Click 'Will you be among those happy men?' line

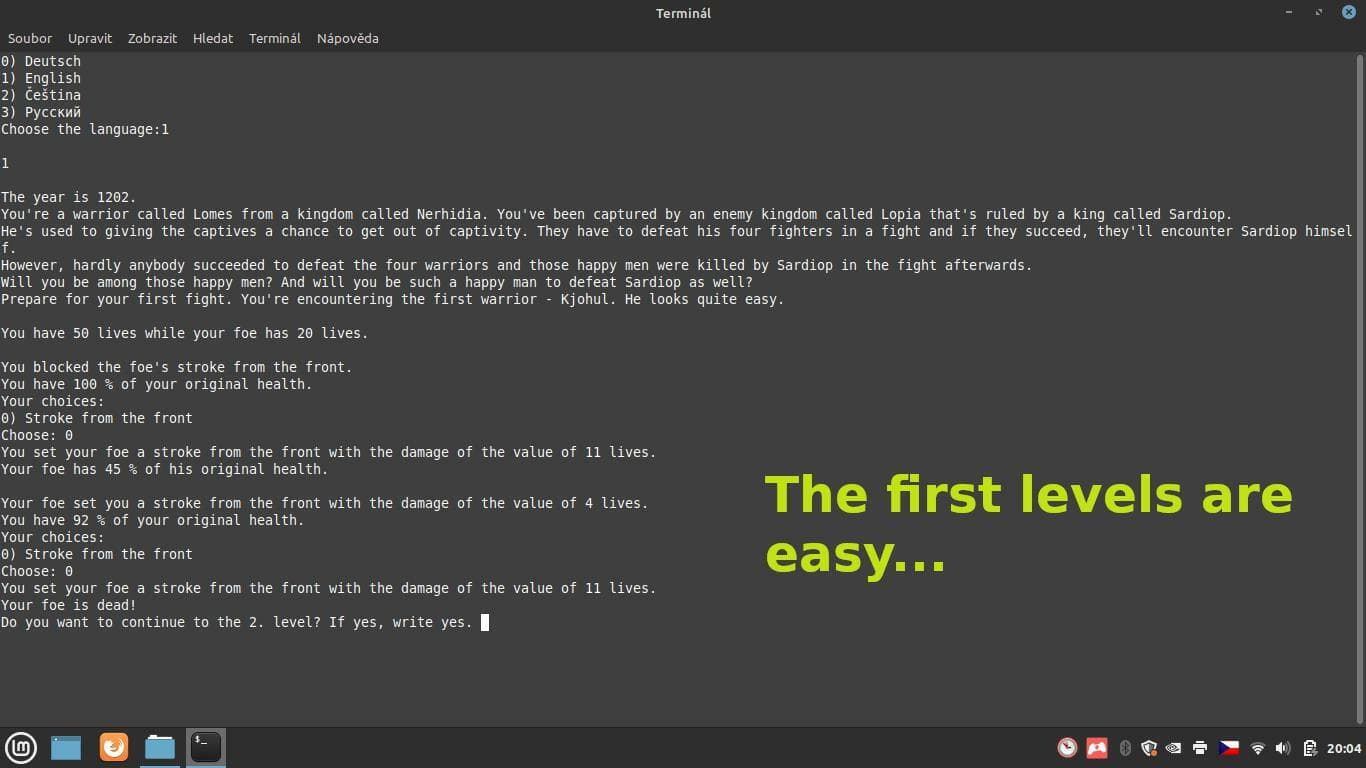[377, 282]
